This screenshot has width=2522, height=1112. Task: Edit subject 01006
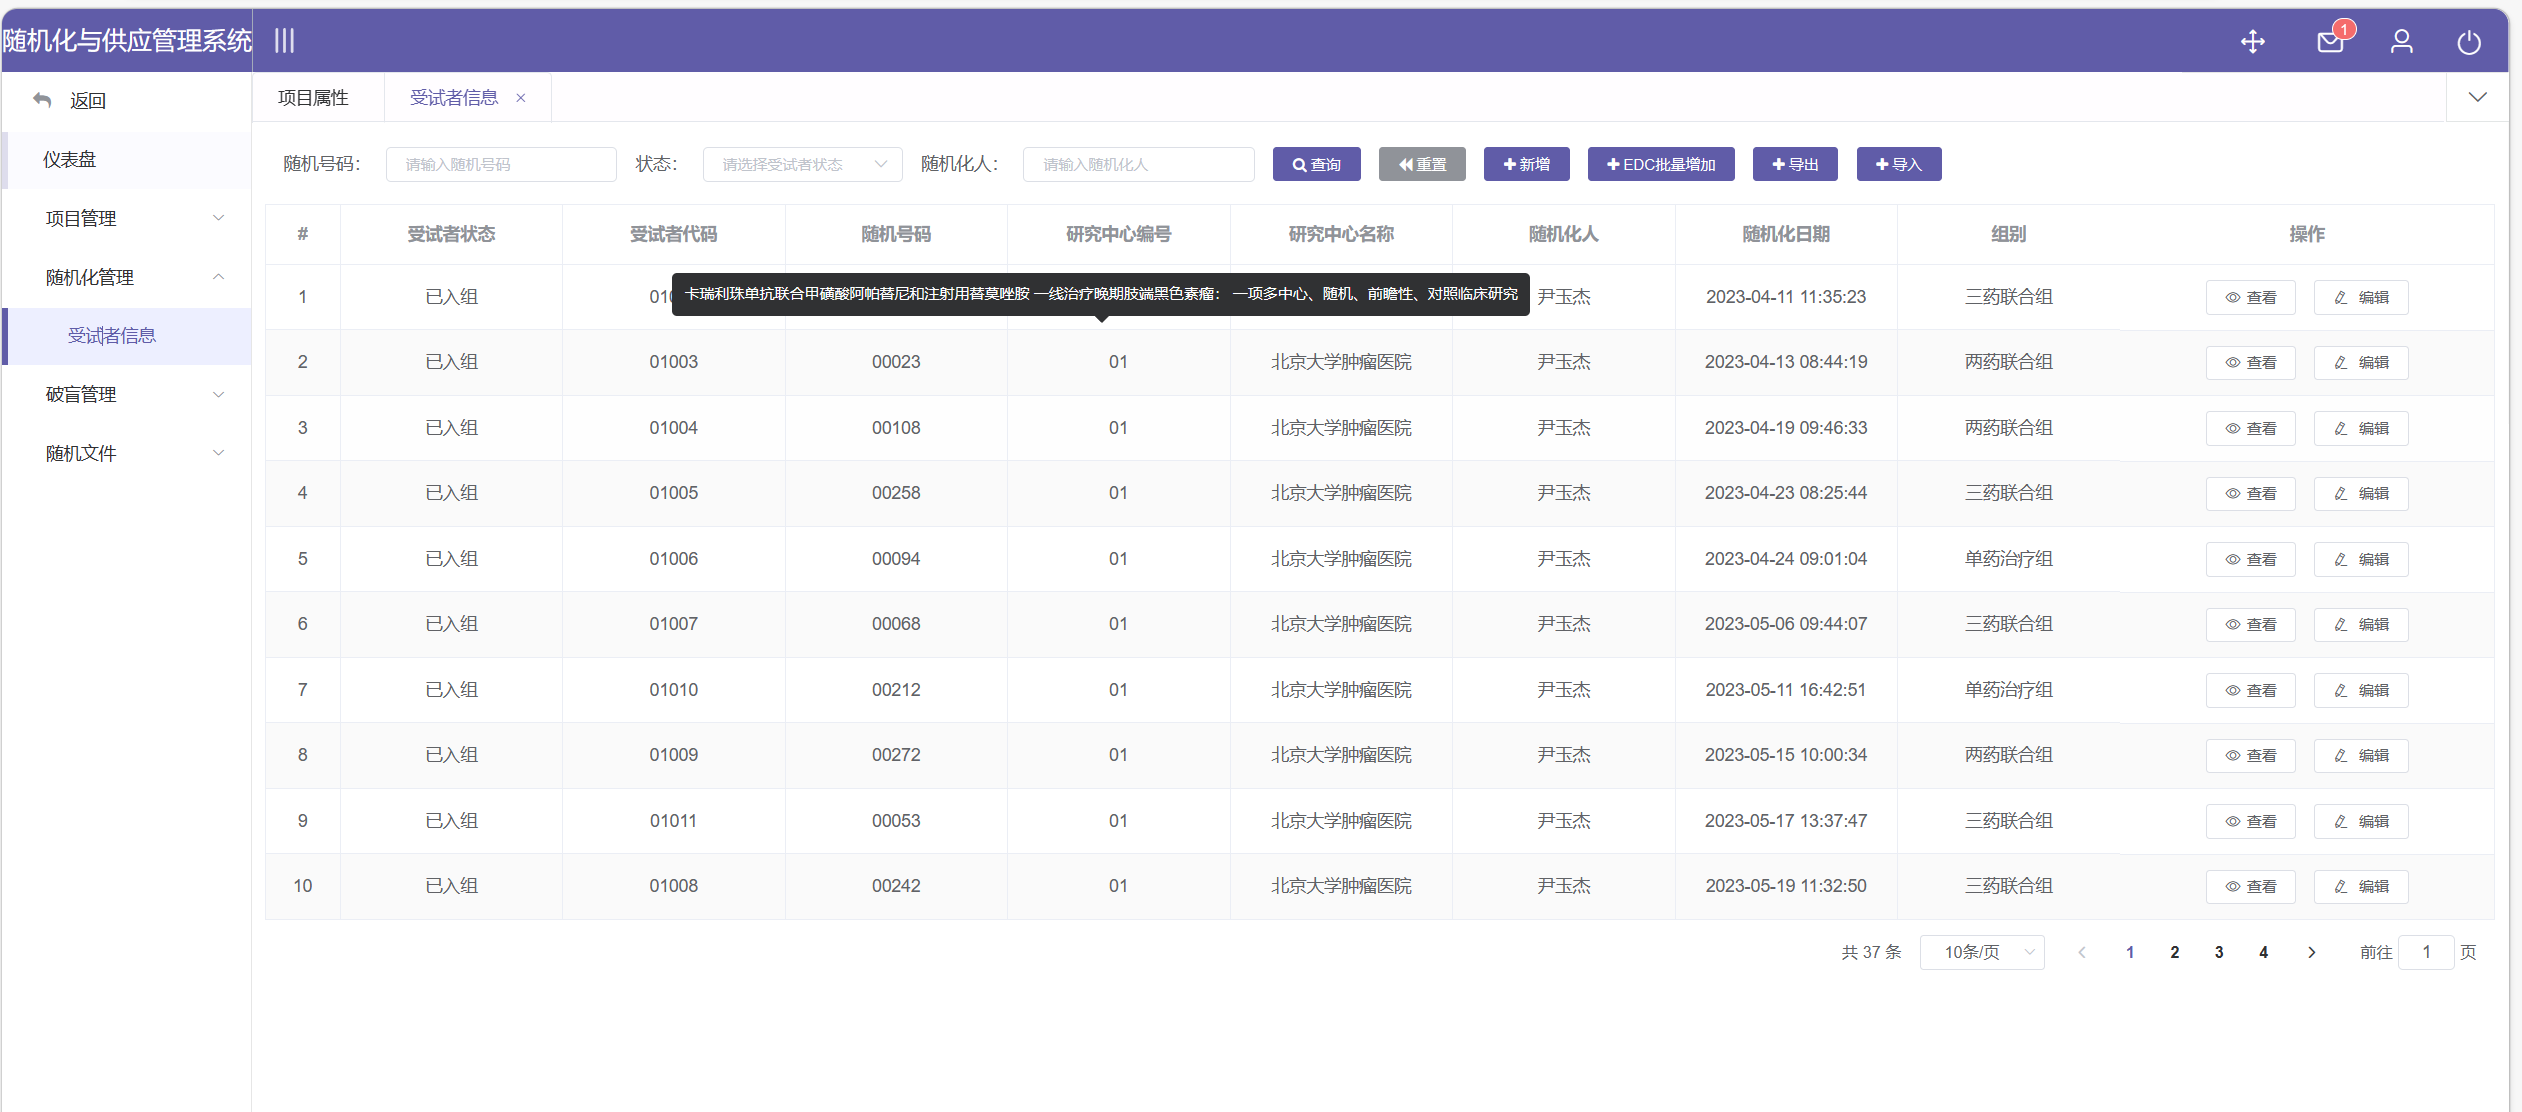2361,559
